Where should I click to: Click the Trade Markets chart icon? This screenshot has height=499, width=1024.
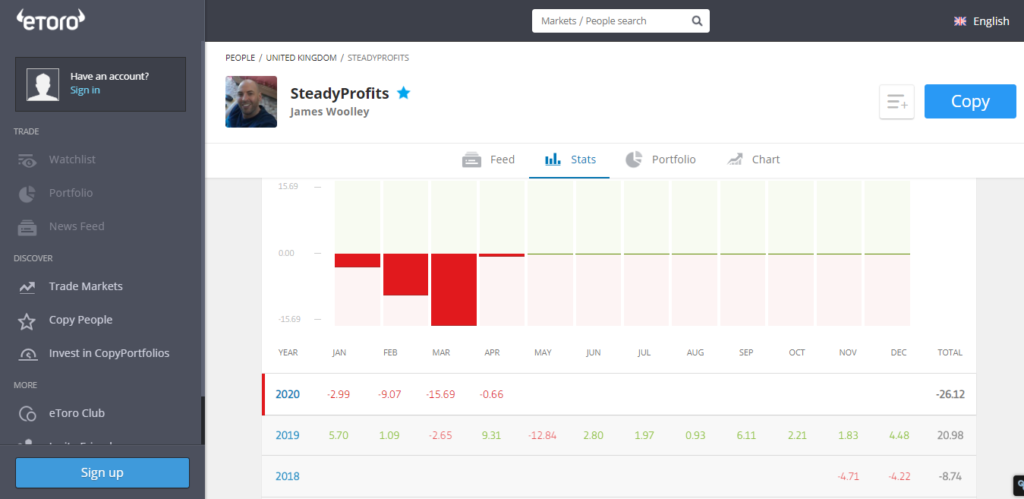[27, 287]
